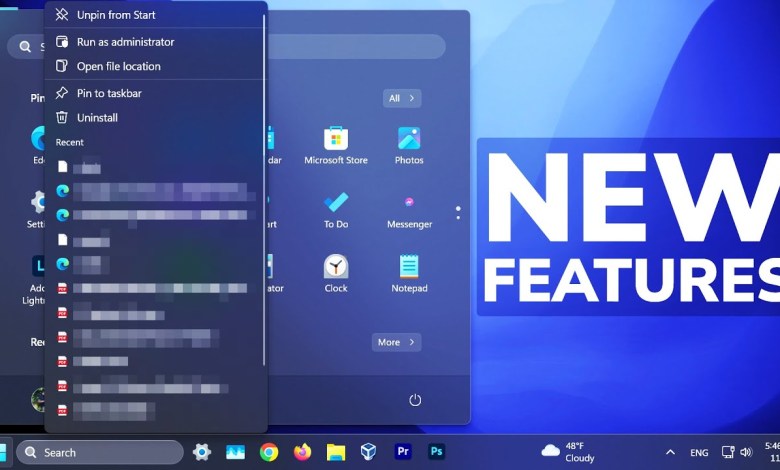Launch Premiere Pro from taskbar
Viewport: 780px width, 470px height.
pyautogui.click(x=403, y=452)
